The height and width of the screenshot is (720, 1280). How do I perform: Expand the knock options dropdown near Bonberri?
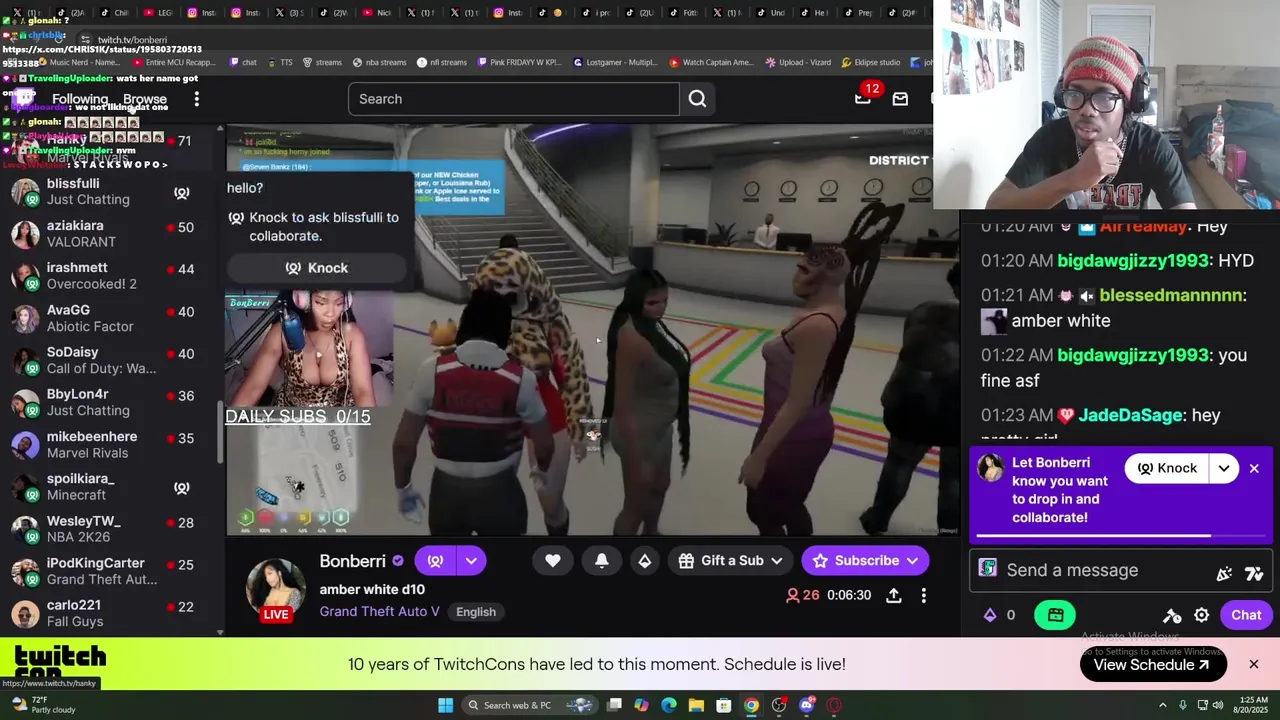click(471, 561)
